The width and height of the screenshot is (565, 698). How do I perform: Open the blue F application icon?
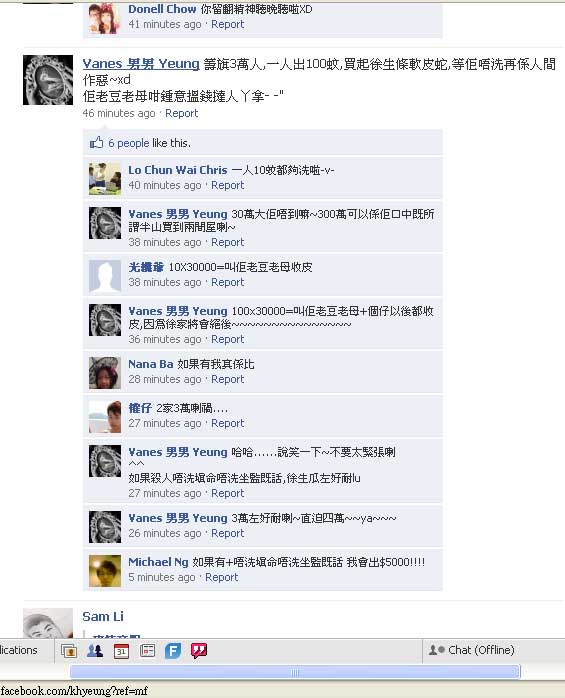tap(173, 651)
